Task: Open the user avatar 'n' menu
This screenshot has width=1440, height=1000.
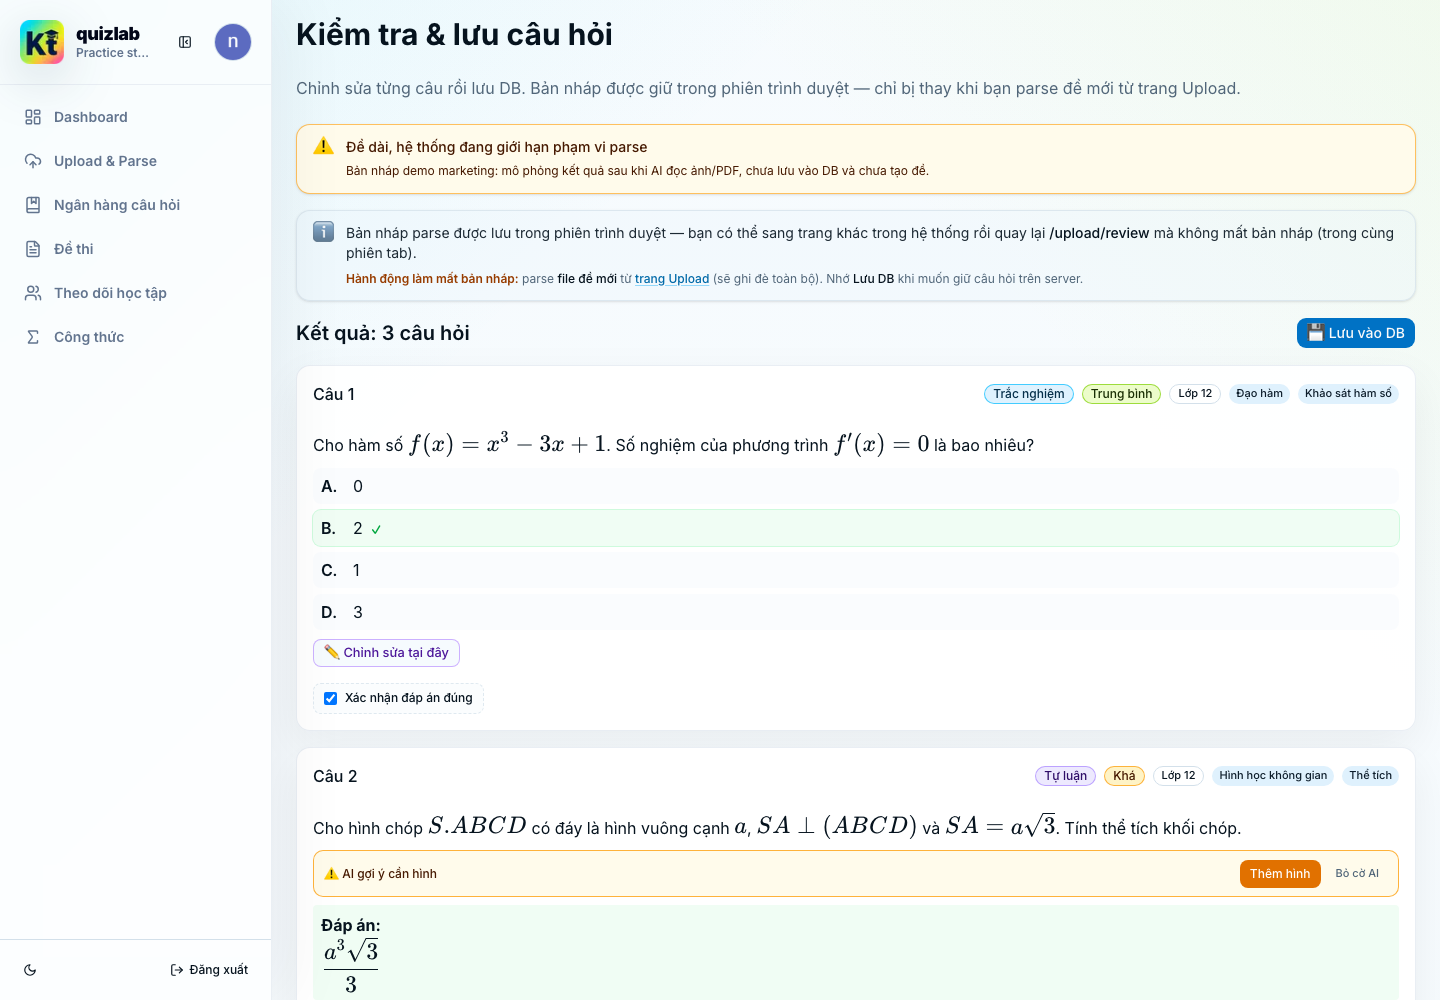Action: (233, 42)
